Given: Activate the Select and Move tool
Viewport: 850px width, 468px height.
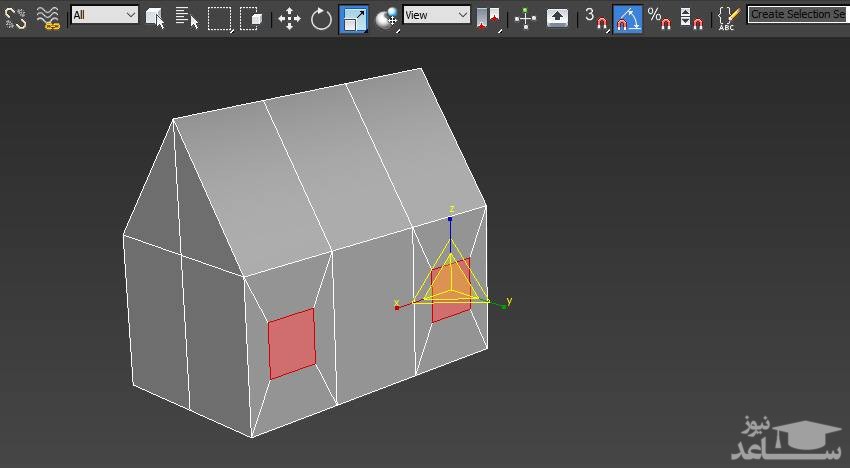Looking at the screenshot, I should point(289,18).
